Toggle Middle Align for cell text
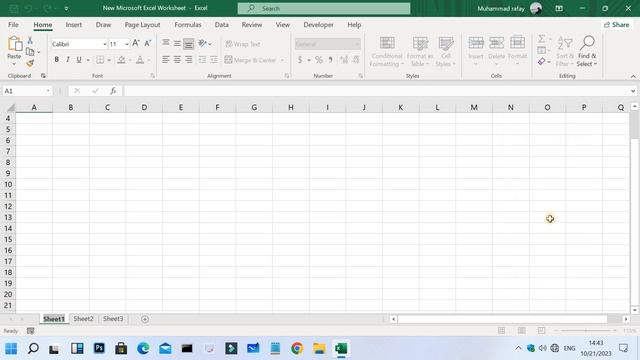 click(177, 43)
